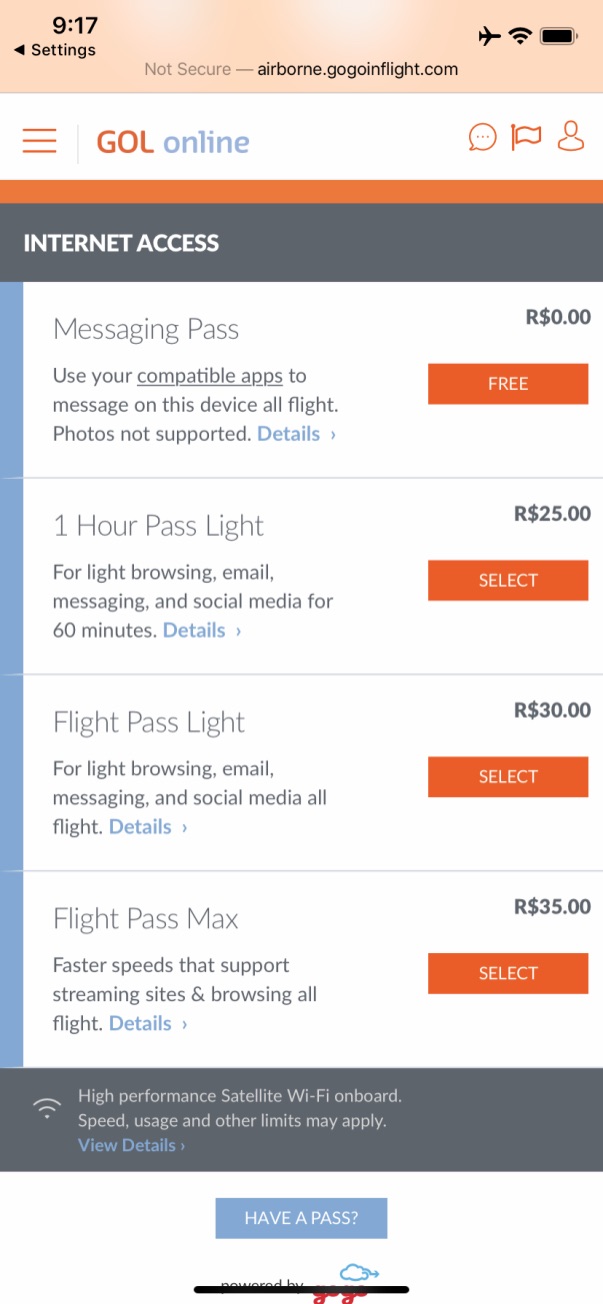
Task: Expand Details for Messaging Pass
Action: (x=296, y=434)
